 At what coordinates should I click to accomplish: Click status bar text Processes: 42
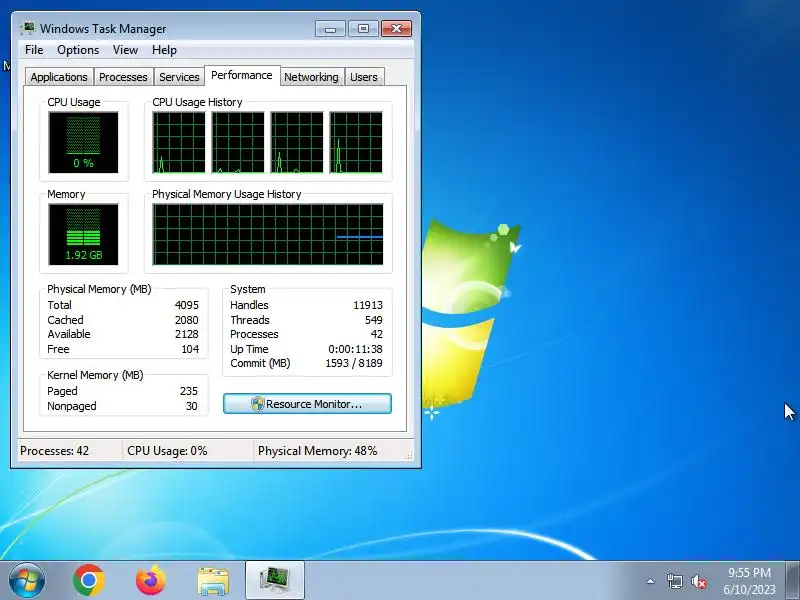pyautogui.click(x=54, y=451)
